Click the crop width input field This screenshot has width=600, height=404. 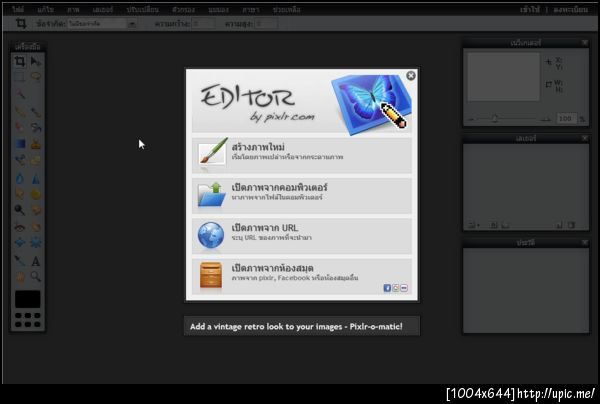[x=204, y=24]
